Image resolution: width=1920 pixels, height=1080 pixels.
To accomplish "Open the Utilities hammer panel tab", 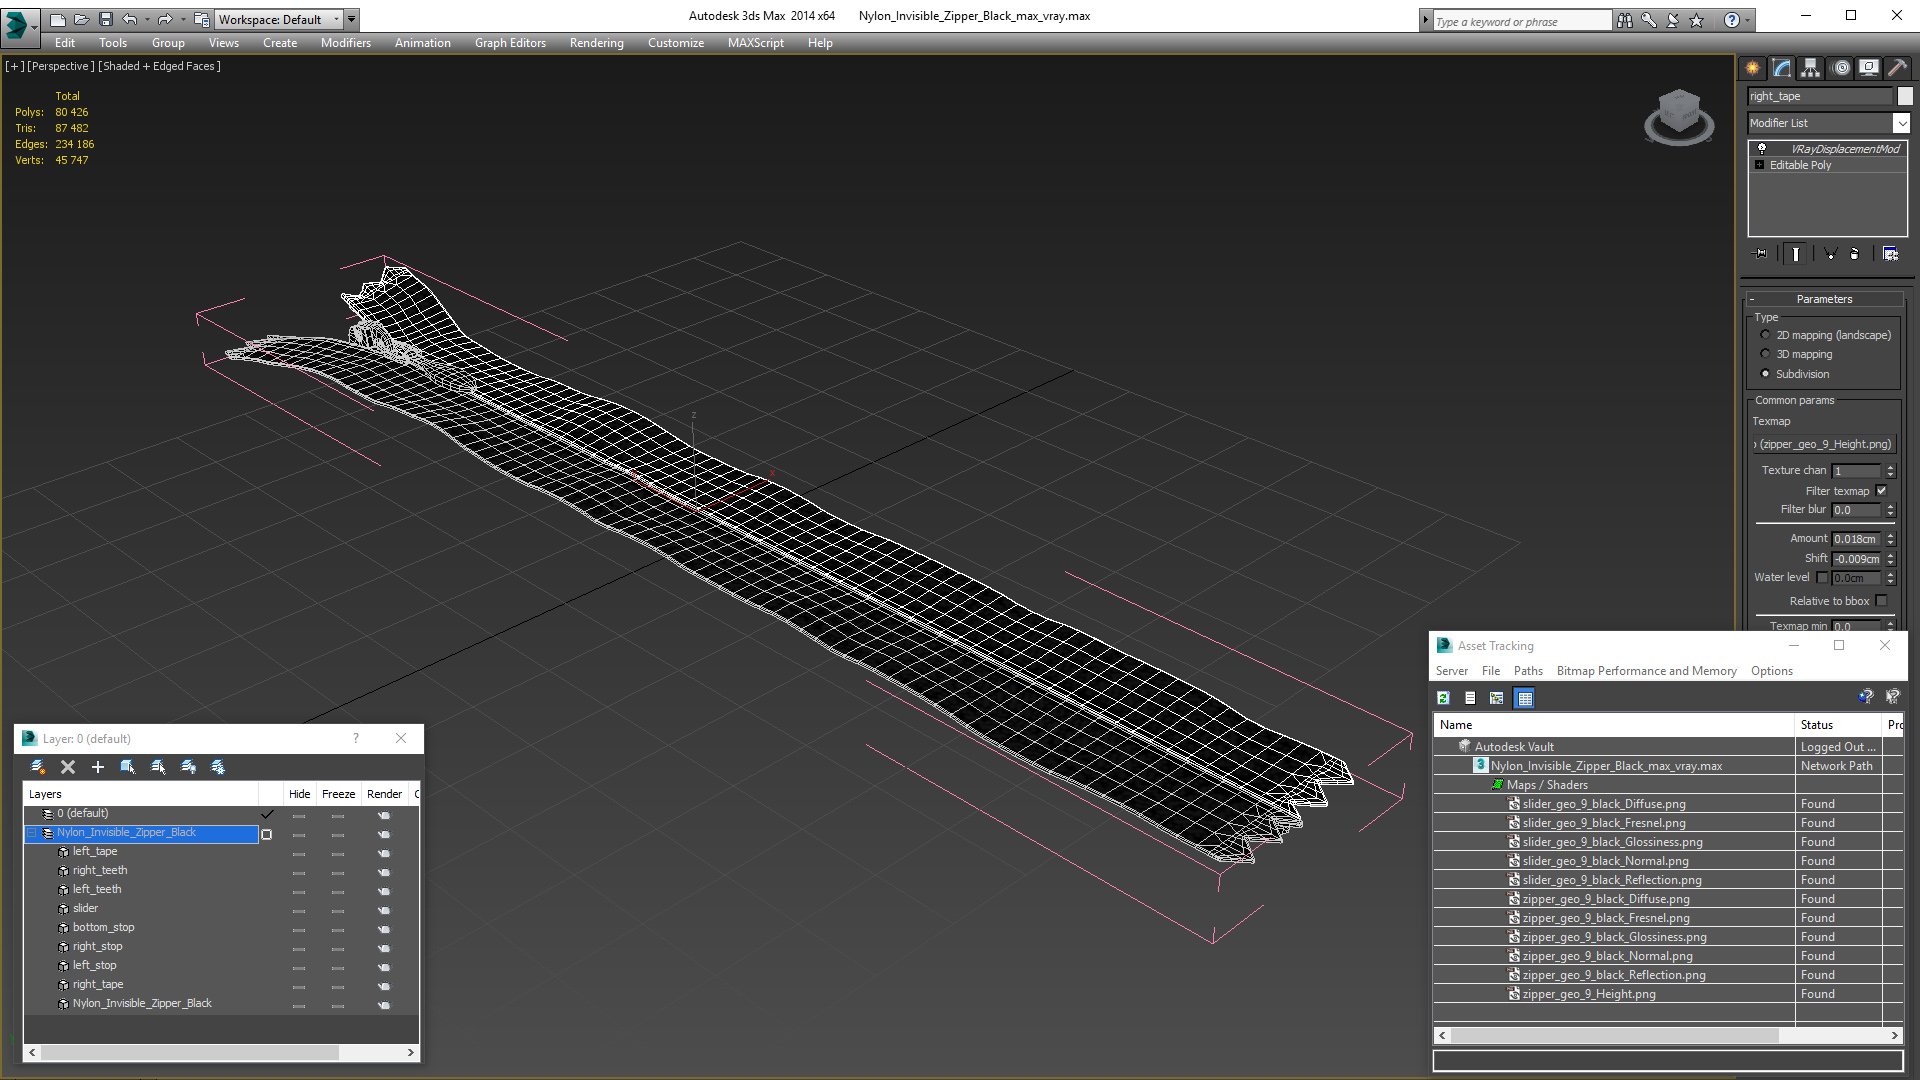I will point(1897,68).
